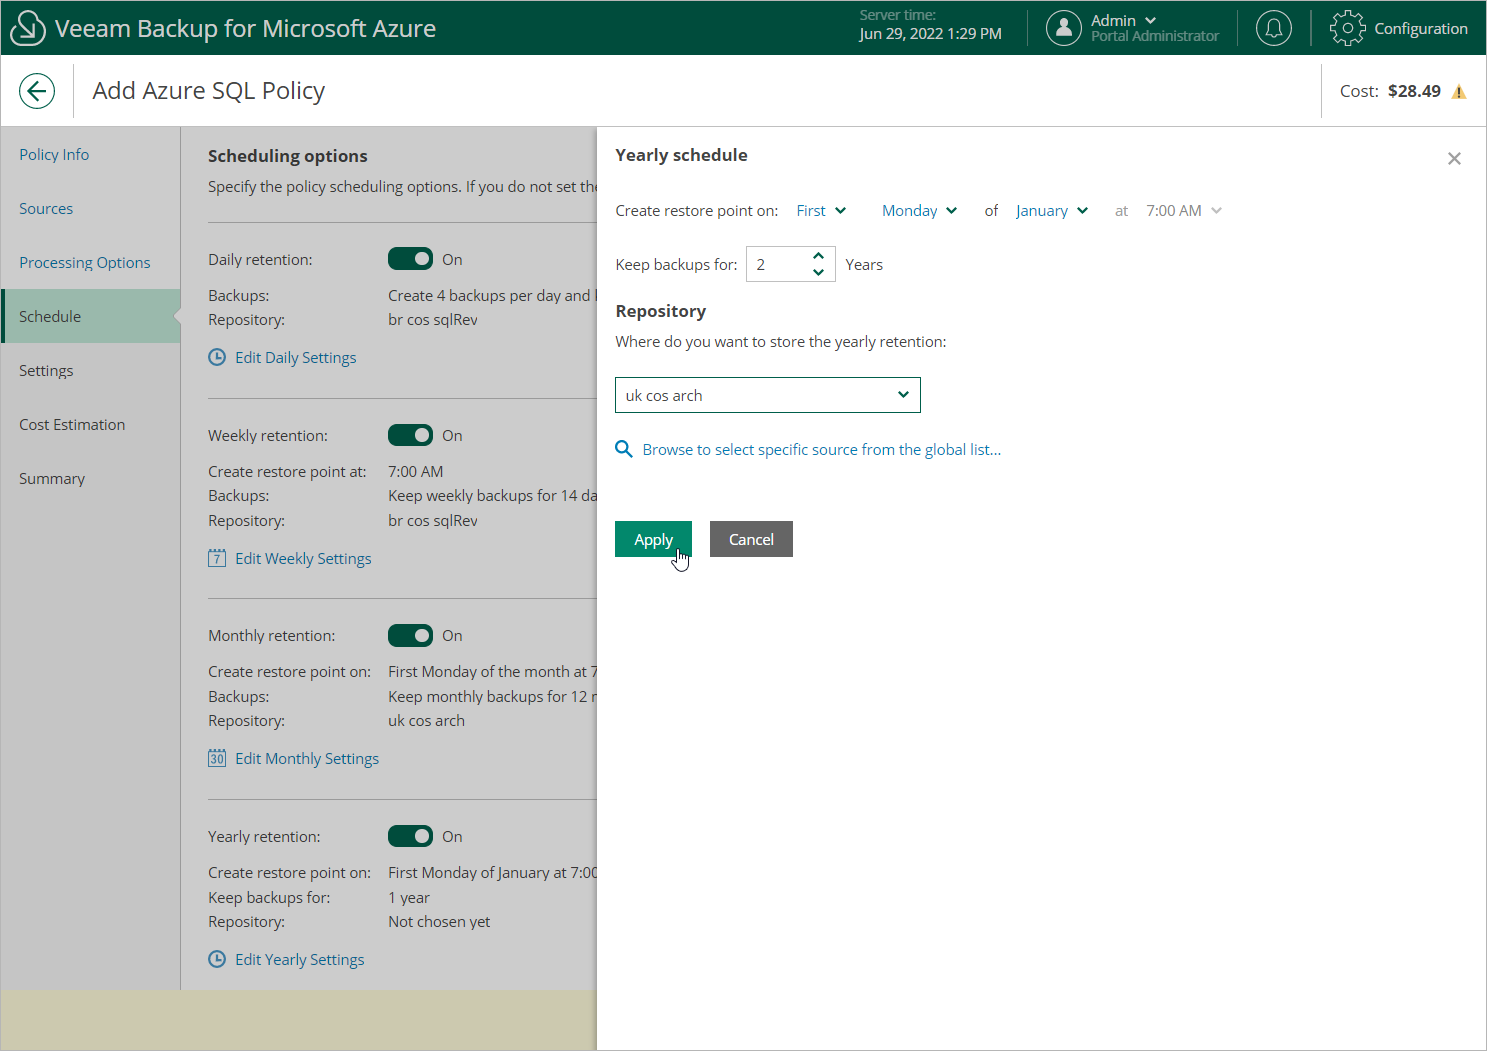This screenshot has width=1487, height=1051.
Task: Click the Not chosen yet repository value
Action: coord(439,921)
